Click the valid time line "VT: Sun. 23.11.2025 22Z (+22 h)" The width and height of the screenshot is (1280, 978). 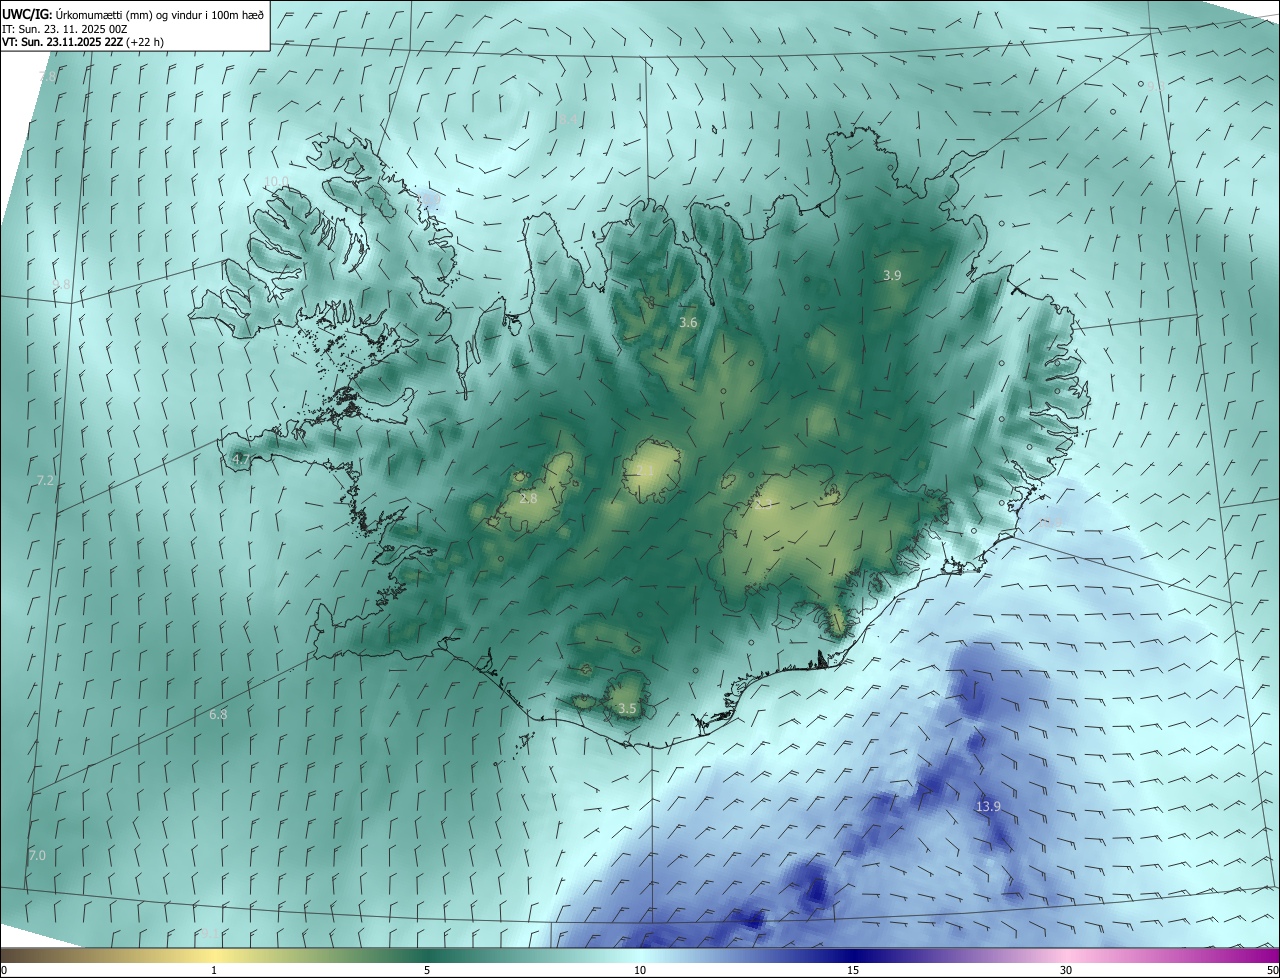coord(83,42)
